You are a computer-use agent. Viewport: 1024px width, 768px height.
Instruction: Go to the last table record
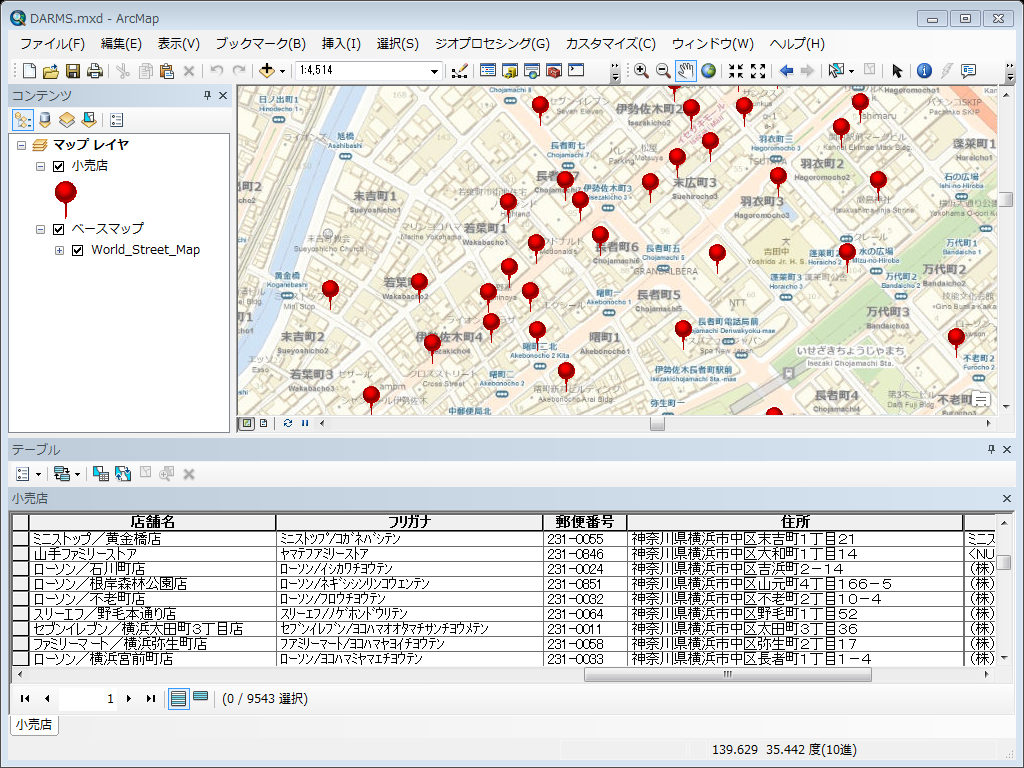[151, 699]
